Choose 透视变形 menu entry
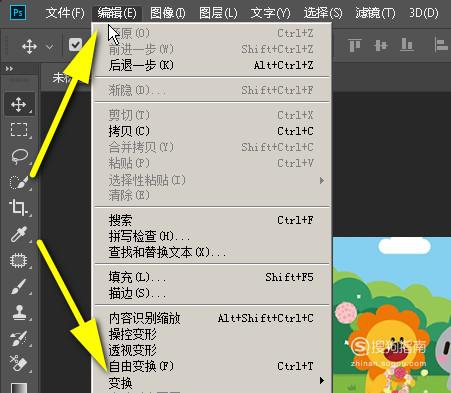The height and width of the screenshot is (393, 451). (212, 350)
